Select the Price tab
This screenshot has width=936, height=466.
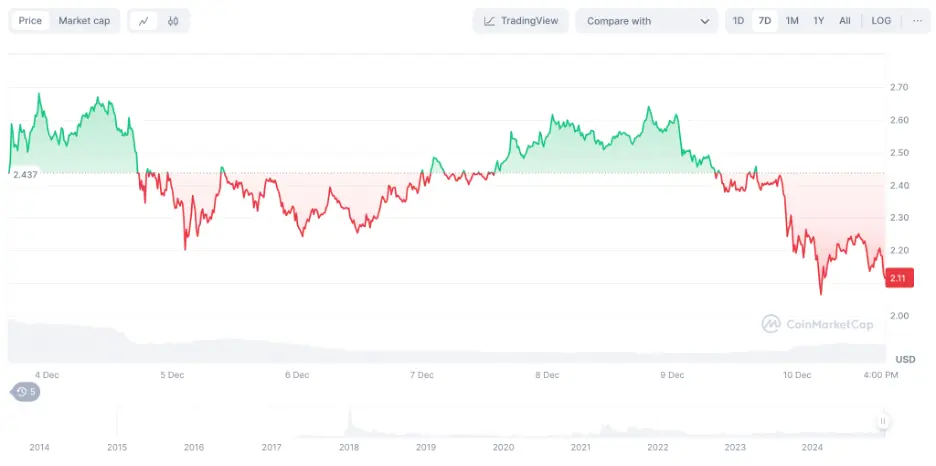pyautogui.click(x=30, y=21)
